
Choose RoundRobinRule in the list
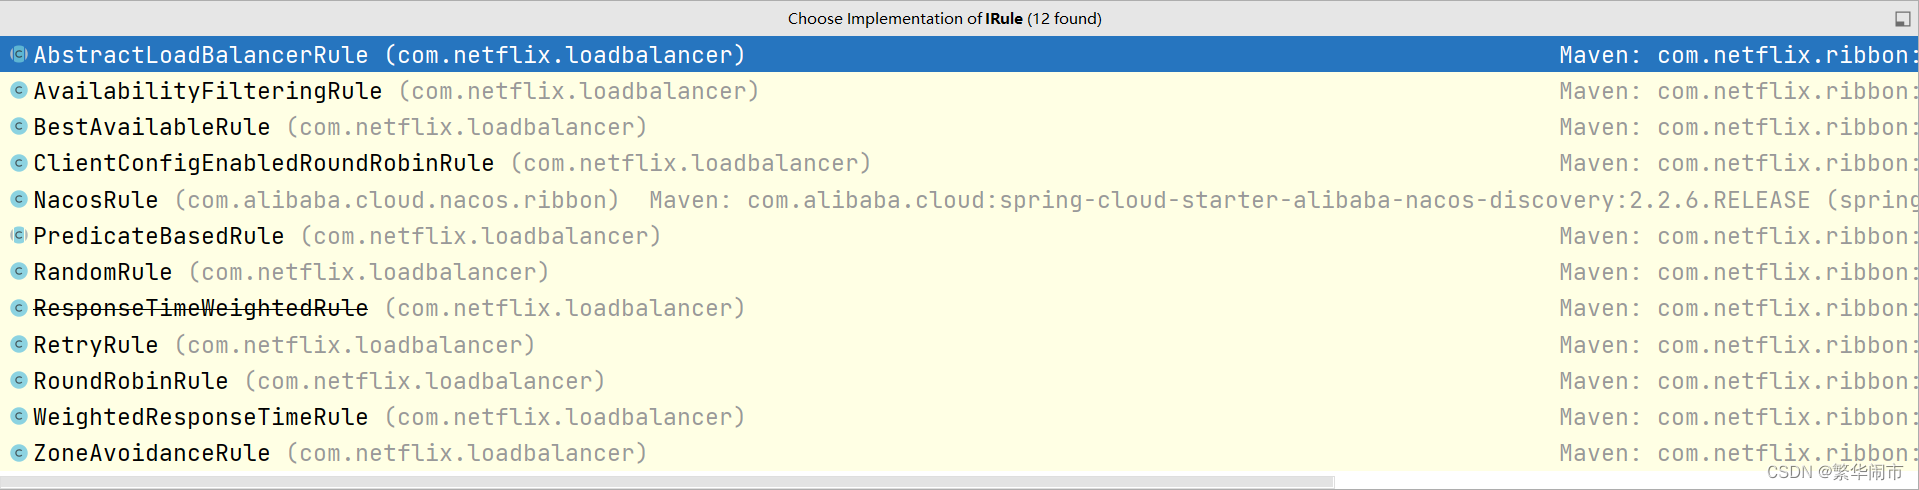click(959, 381)
